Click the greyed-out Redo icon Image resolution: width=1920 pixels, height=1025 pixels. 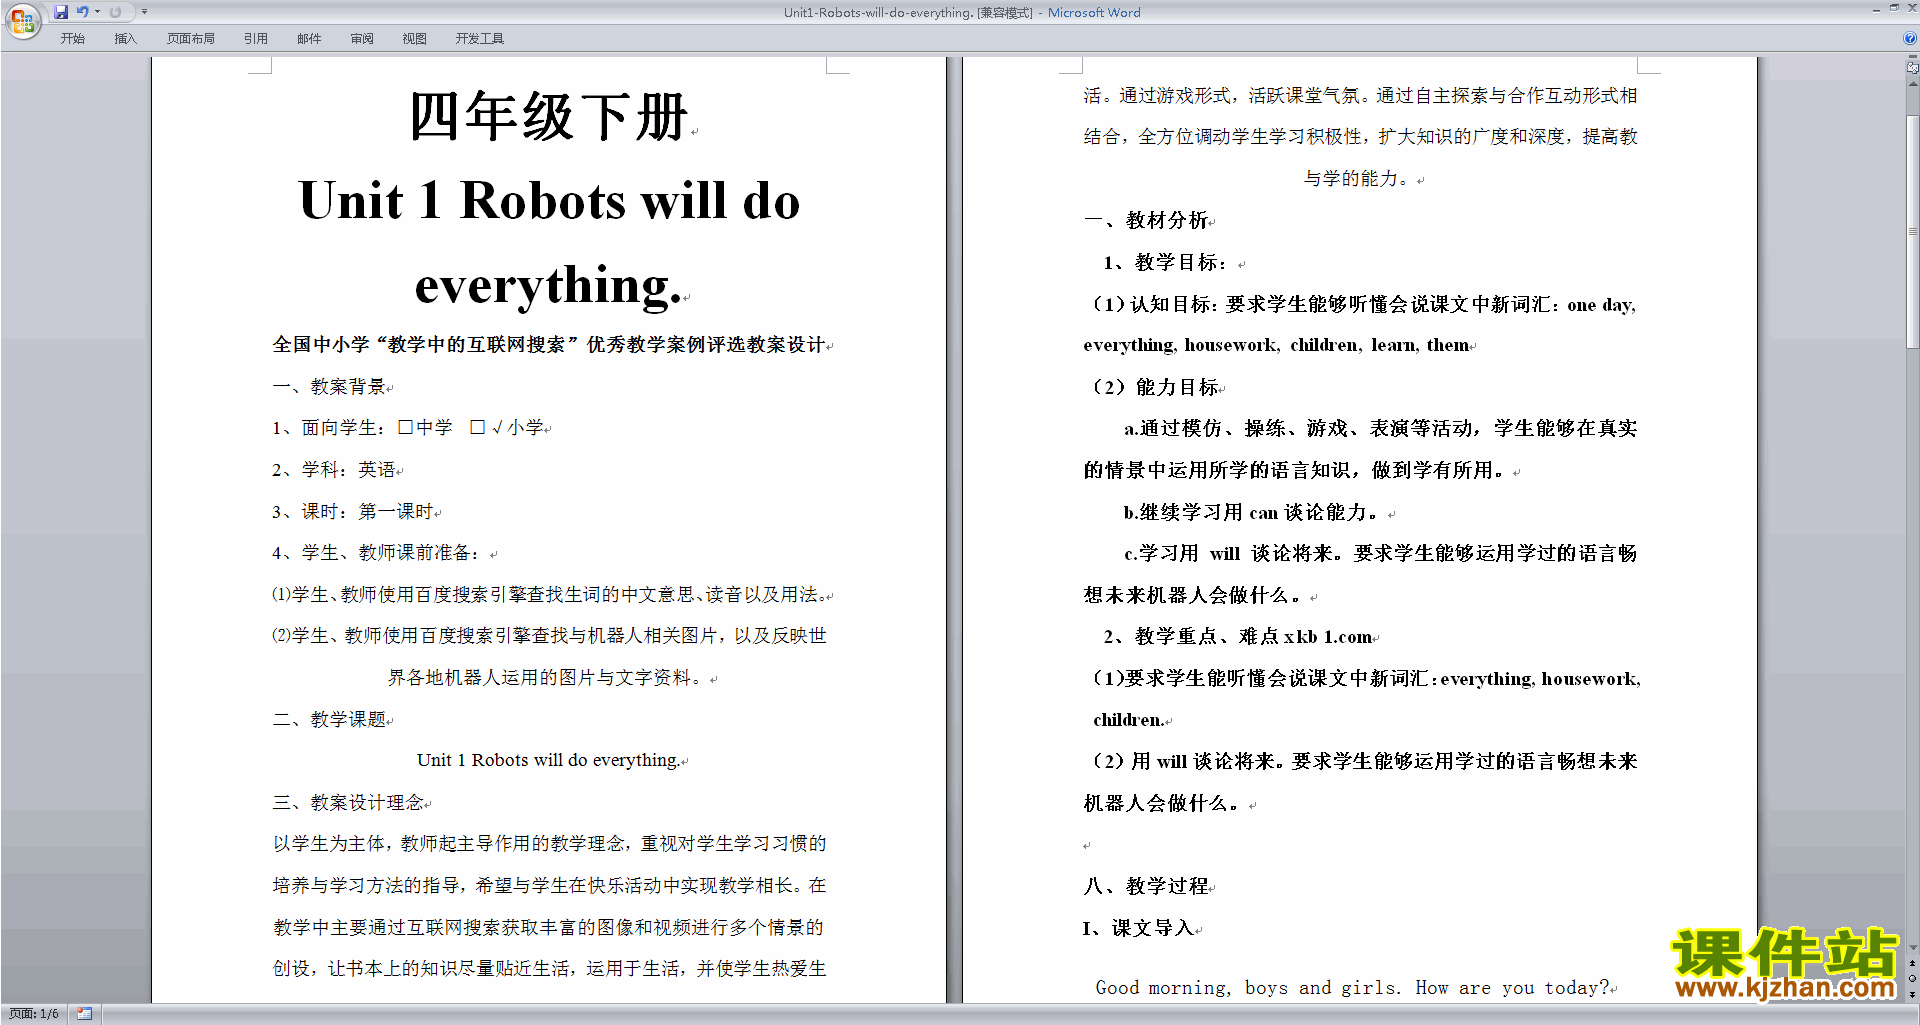(x=115, y=12)
